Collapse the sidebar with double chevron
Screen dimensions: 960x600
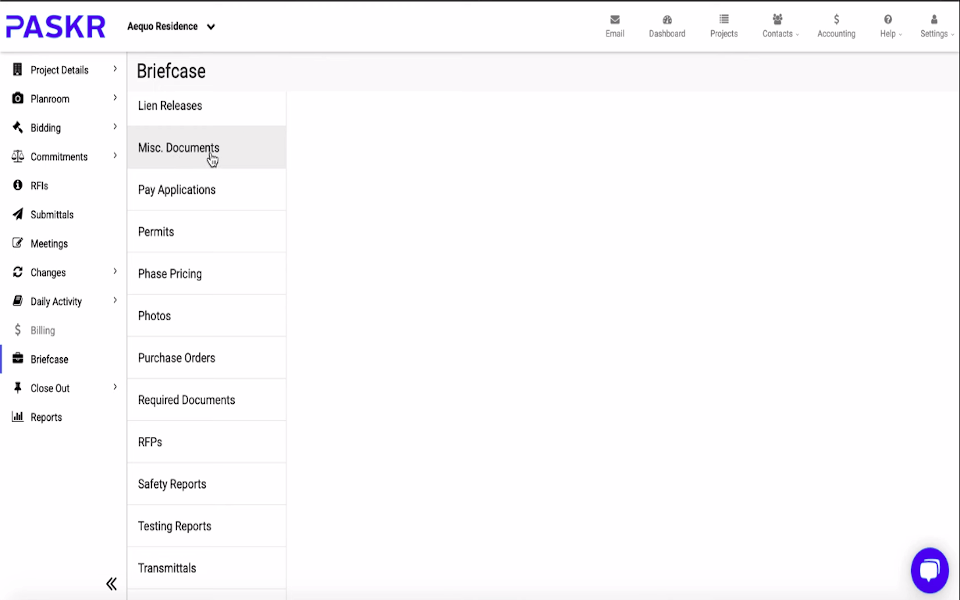coord(111,583)
